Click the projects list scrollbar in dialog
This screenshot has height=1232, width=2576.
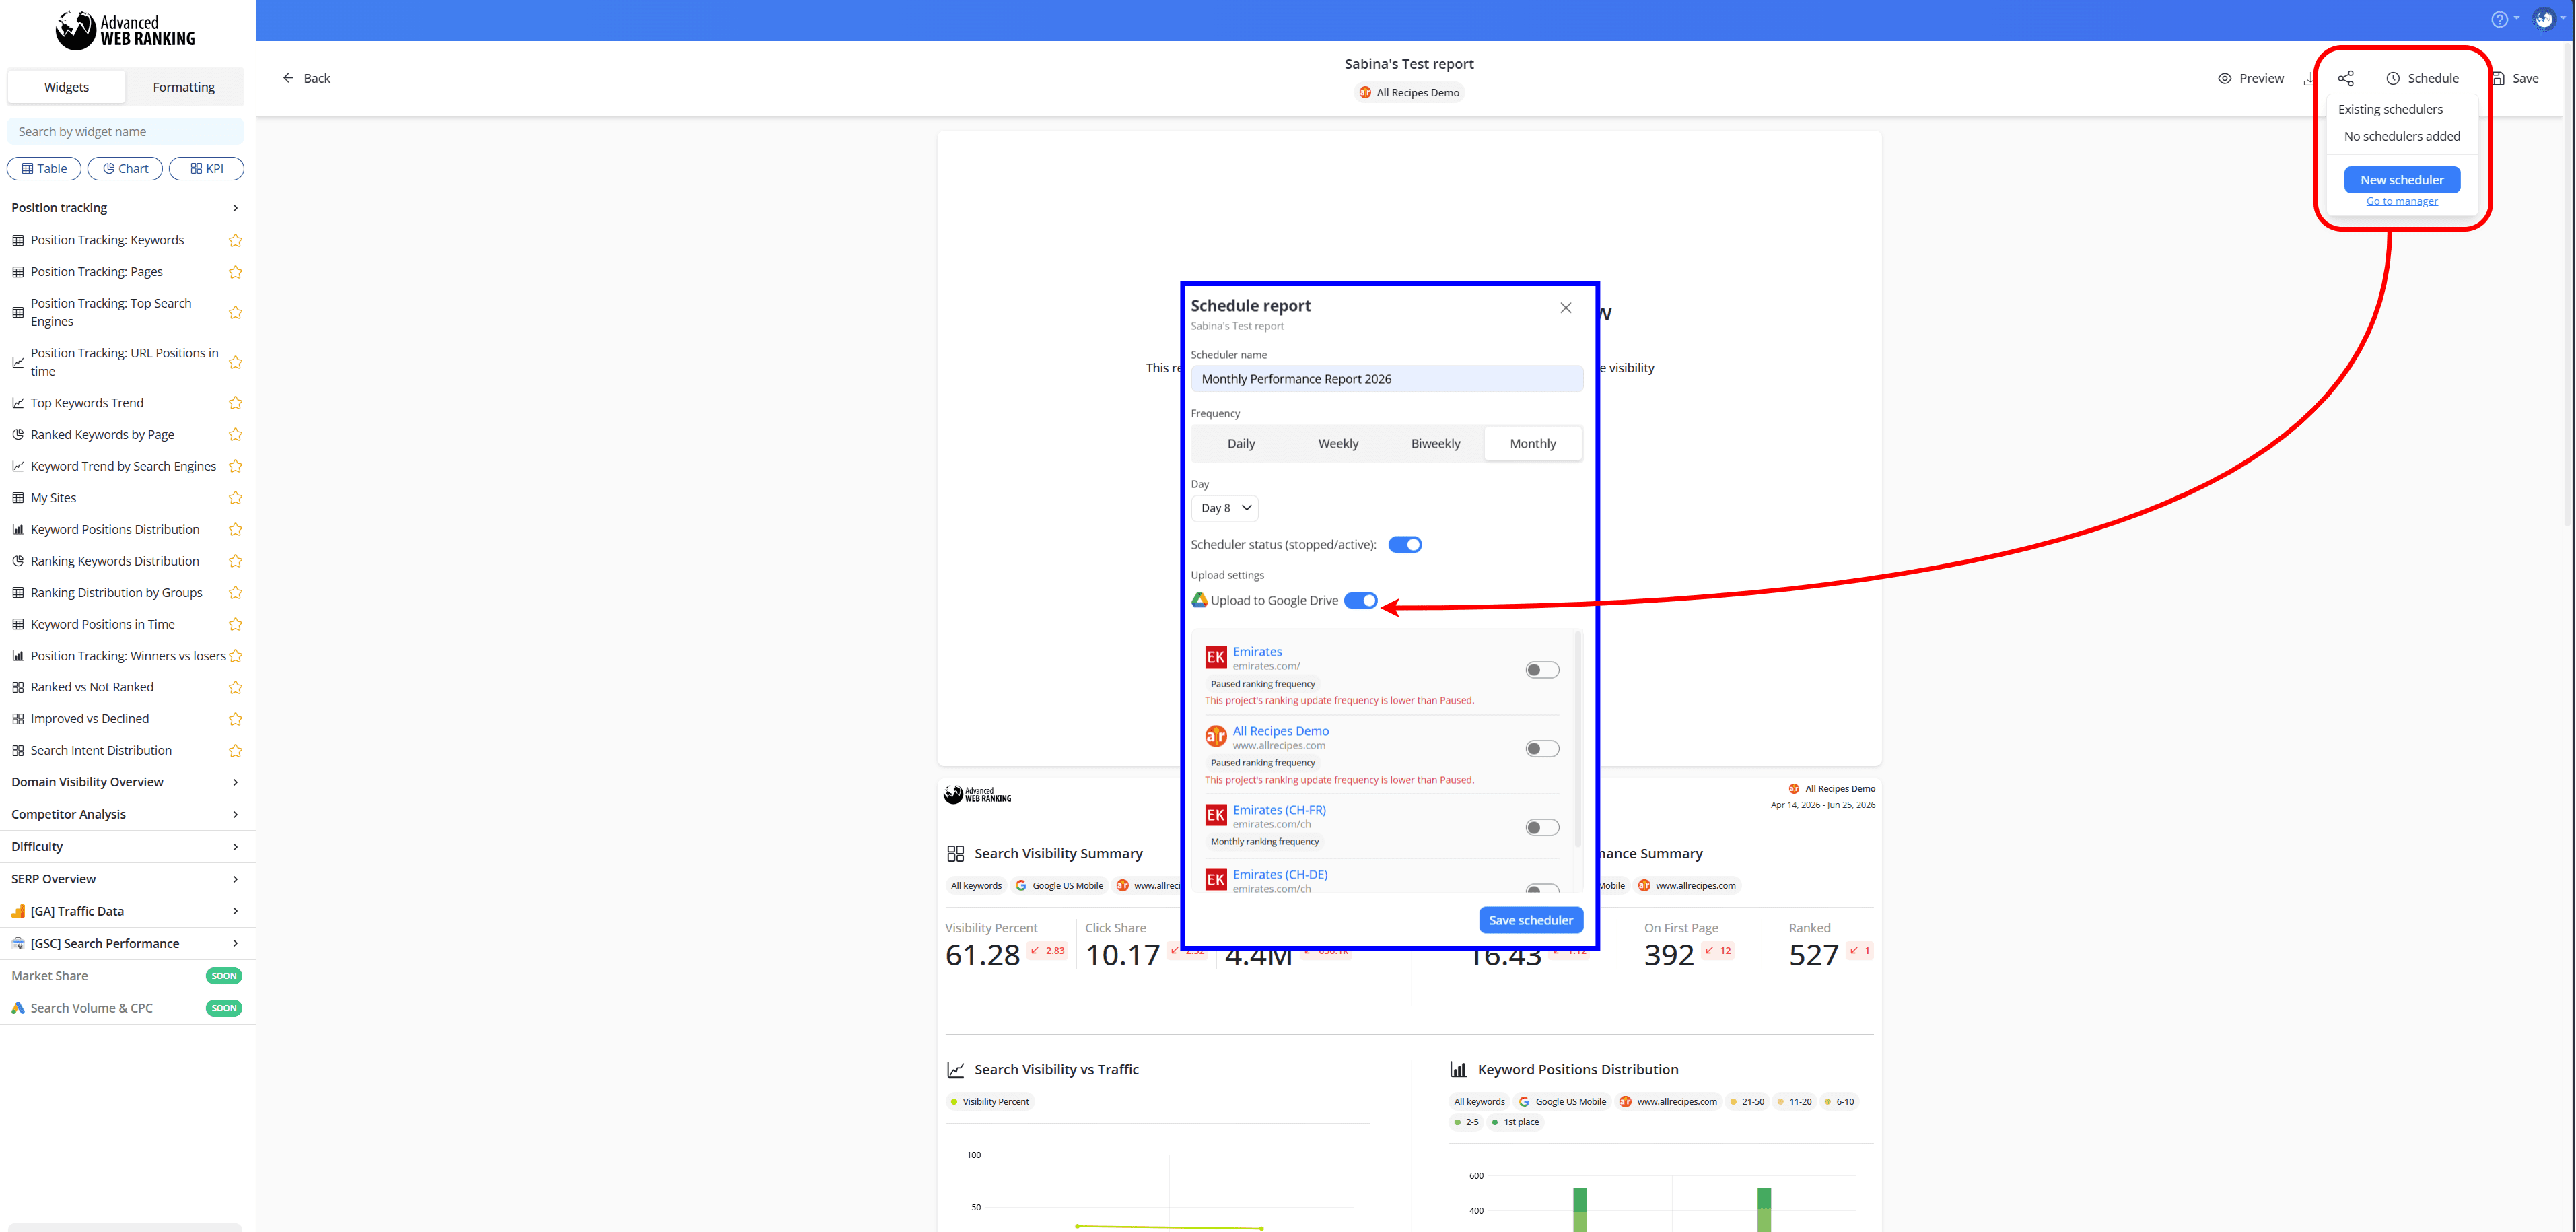click(x=1577, y=740)
